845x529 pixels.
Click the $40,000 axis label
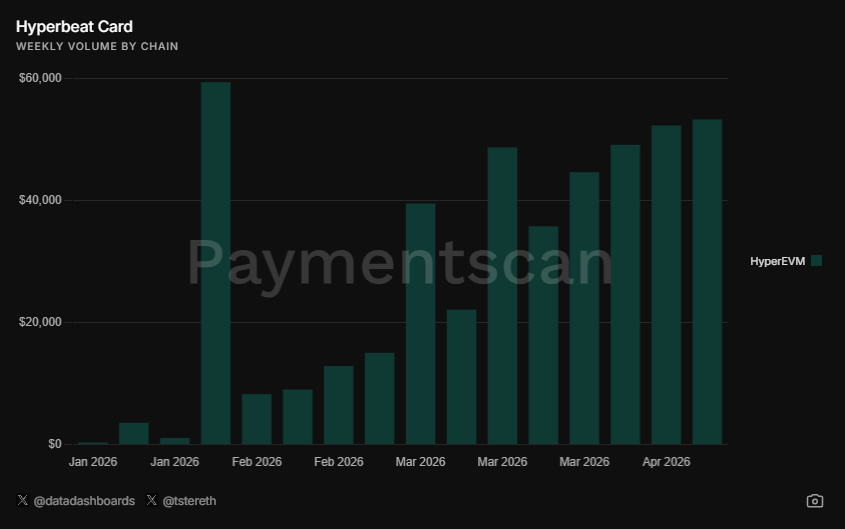(x=40, y=200)
